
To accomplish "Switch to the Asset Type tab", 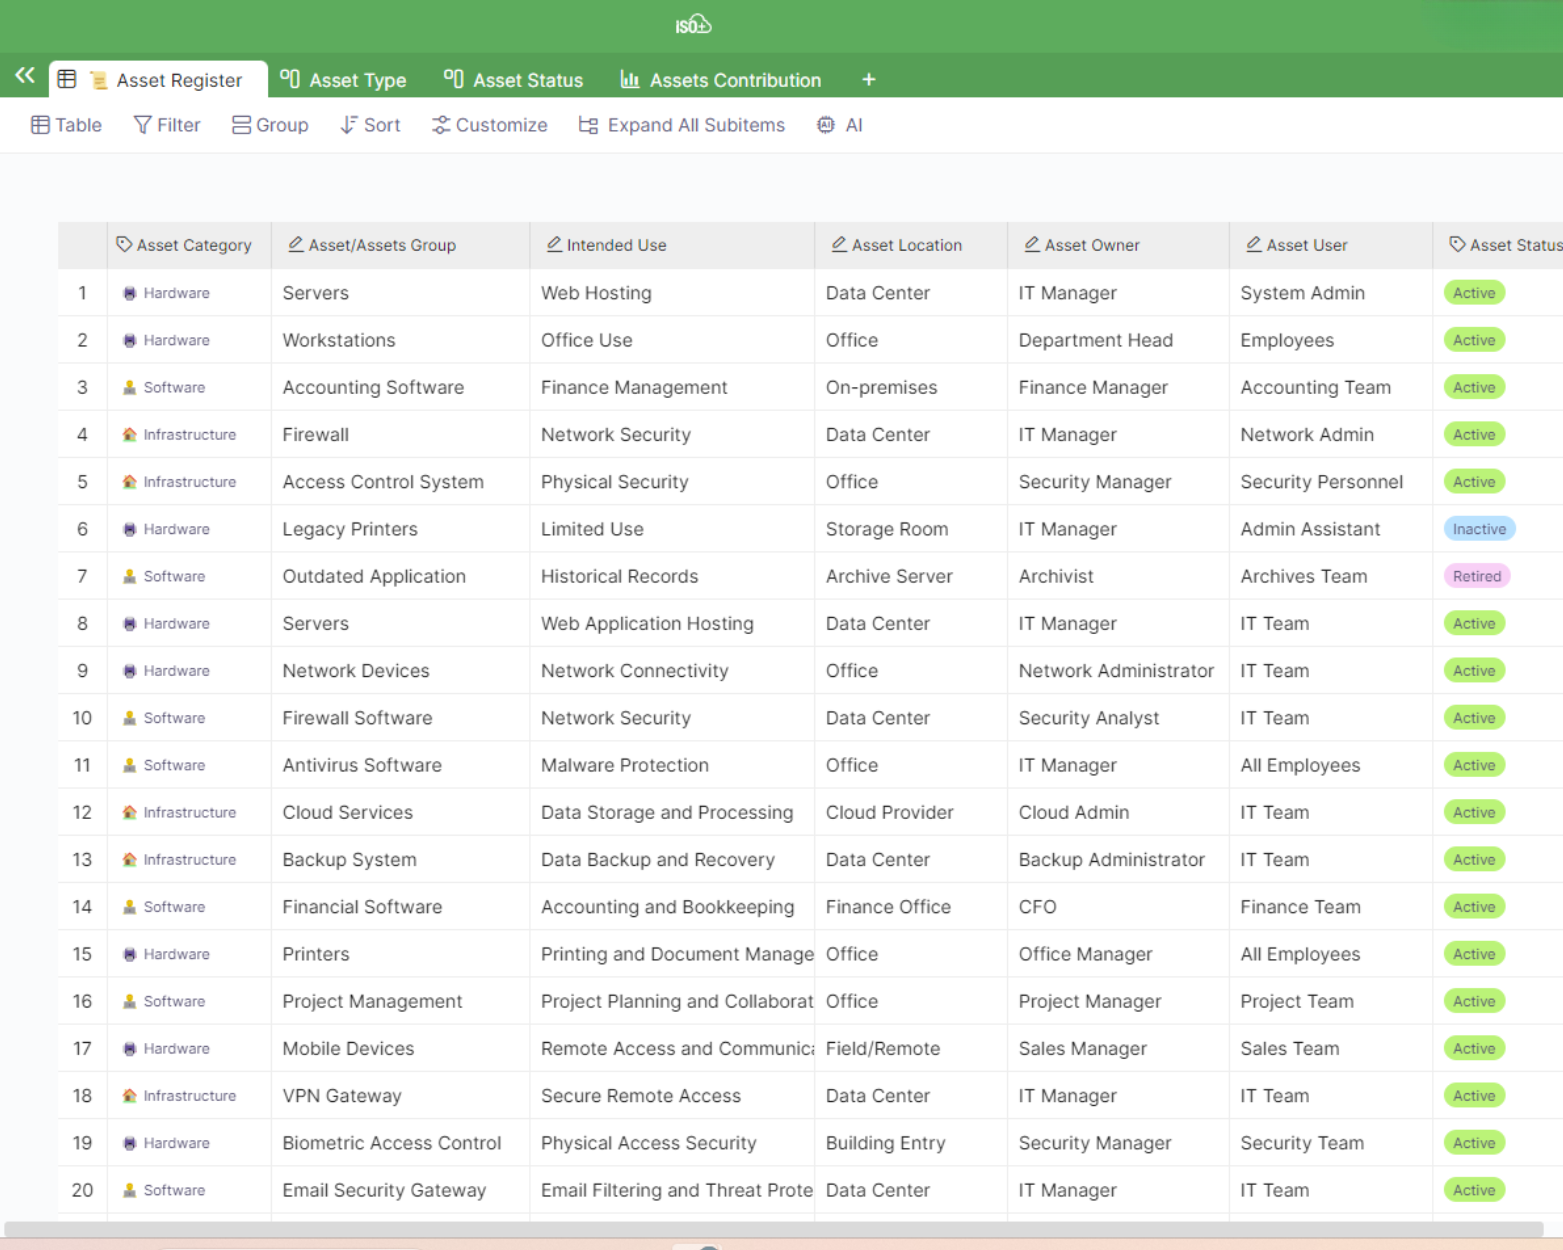I will point(343,80).
